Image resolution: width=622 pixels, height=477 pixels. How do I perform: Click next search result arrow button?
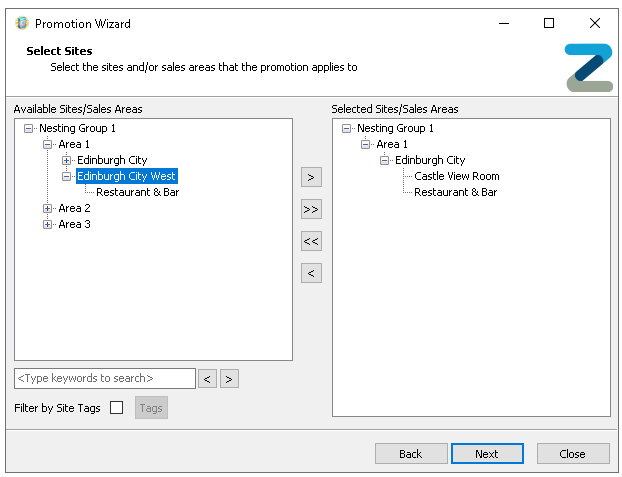coord(229,378)
